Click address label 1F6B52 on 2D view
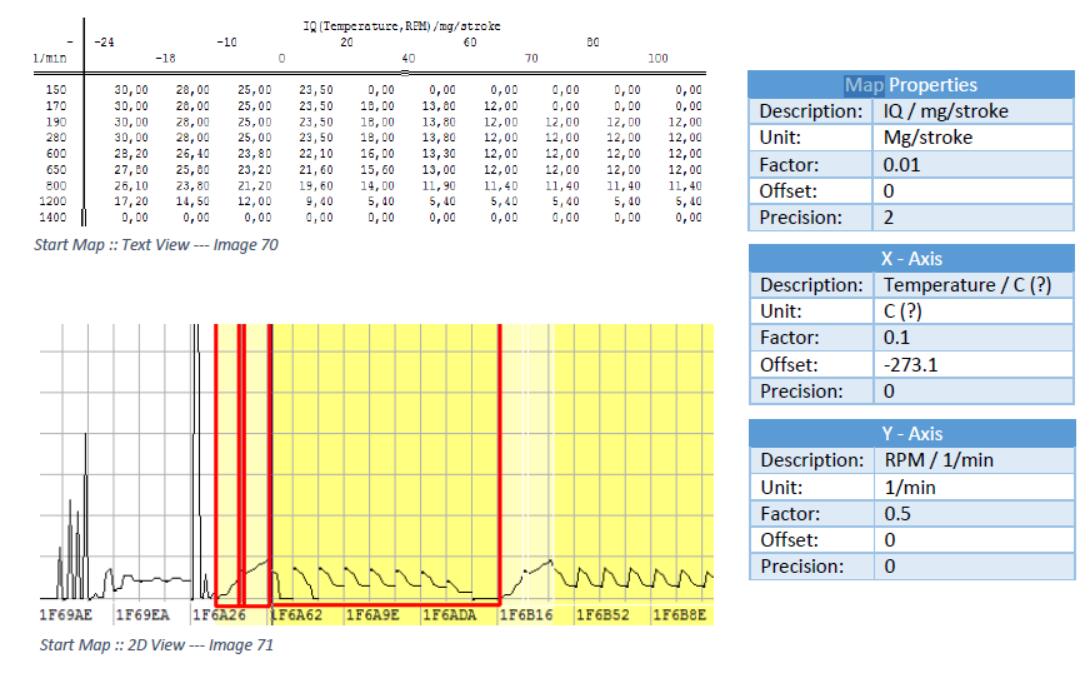This screenshot has width=1092, height=687. (x=602, y=615)
